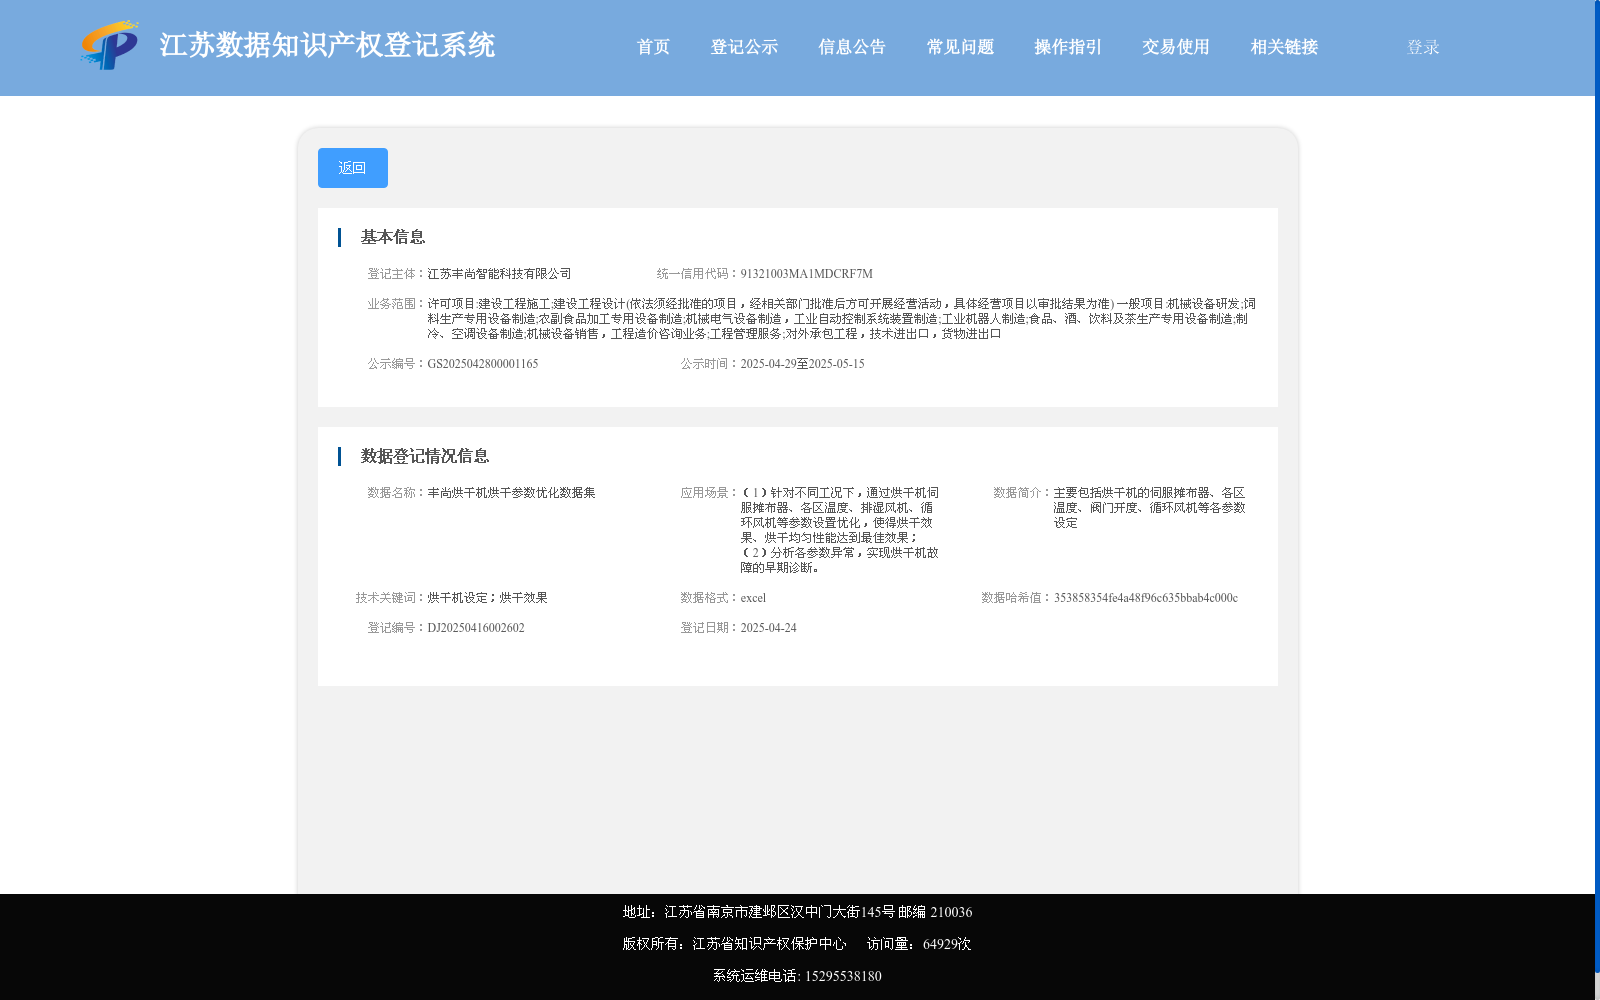The height and width of the screenshot is (1000, 1600).
Task: Open the 信息公告 menu item
Action: click(x=852, y=47)
